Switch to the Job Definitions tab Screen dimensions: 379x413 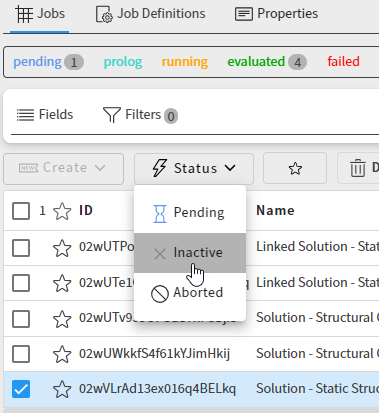click(x=151, y=14)
